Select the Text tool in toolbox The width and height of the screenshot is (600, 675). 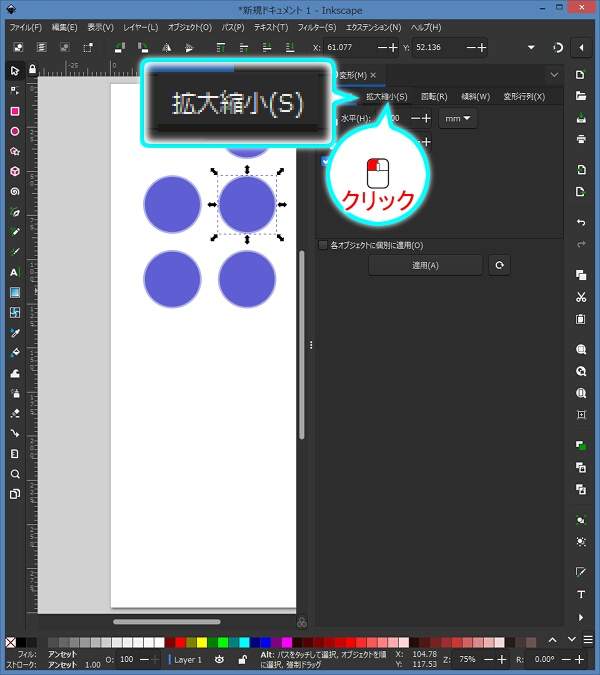pos(15,272)
